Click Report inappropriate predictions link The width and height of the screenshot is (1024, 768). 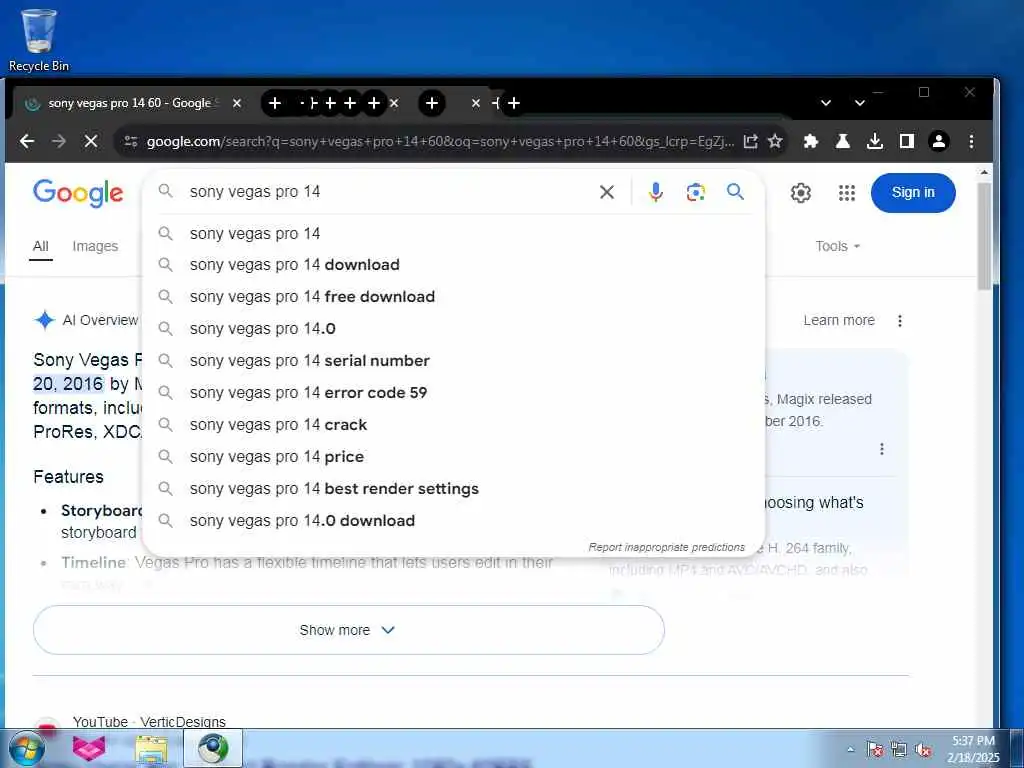(666, 547)
